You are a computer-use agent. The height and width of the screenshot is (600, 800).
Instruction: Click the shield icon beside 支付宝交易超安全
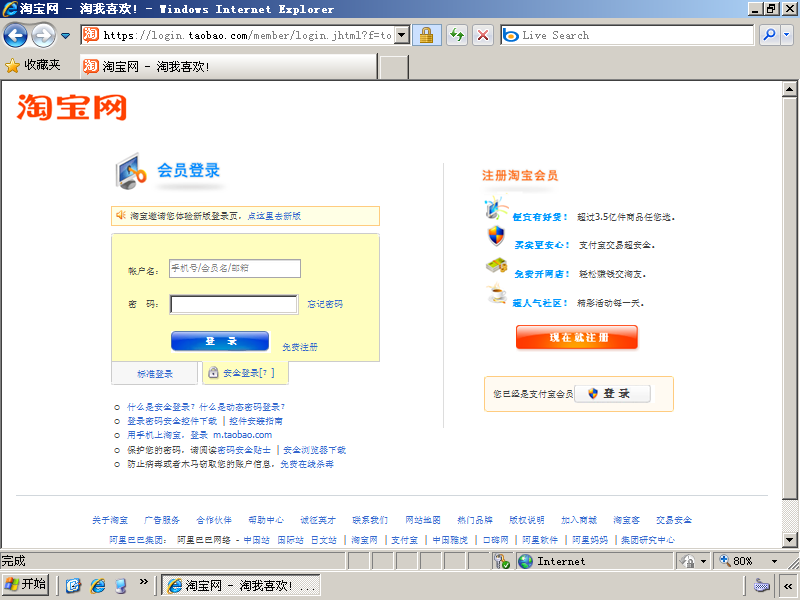pyautogui.click(x=496, y=236)
